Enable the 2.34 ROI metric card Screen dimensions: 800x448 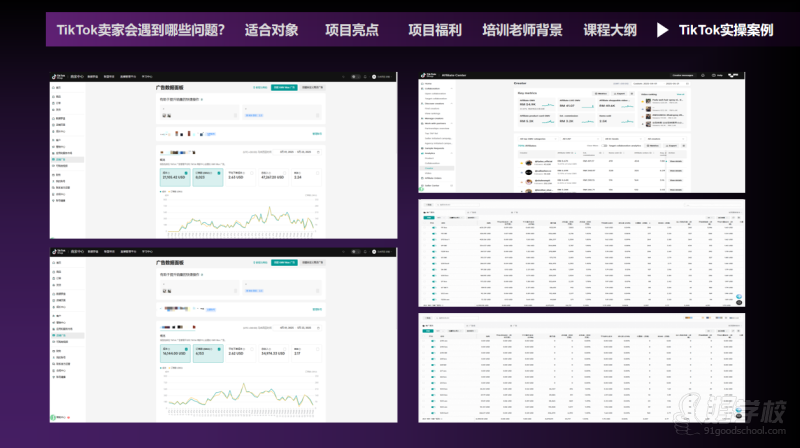(x=307, y=177)
